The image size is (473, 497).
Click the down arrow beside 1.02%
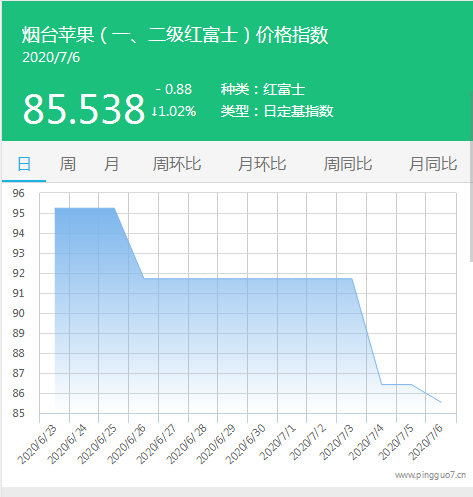154,112
